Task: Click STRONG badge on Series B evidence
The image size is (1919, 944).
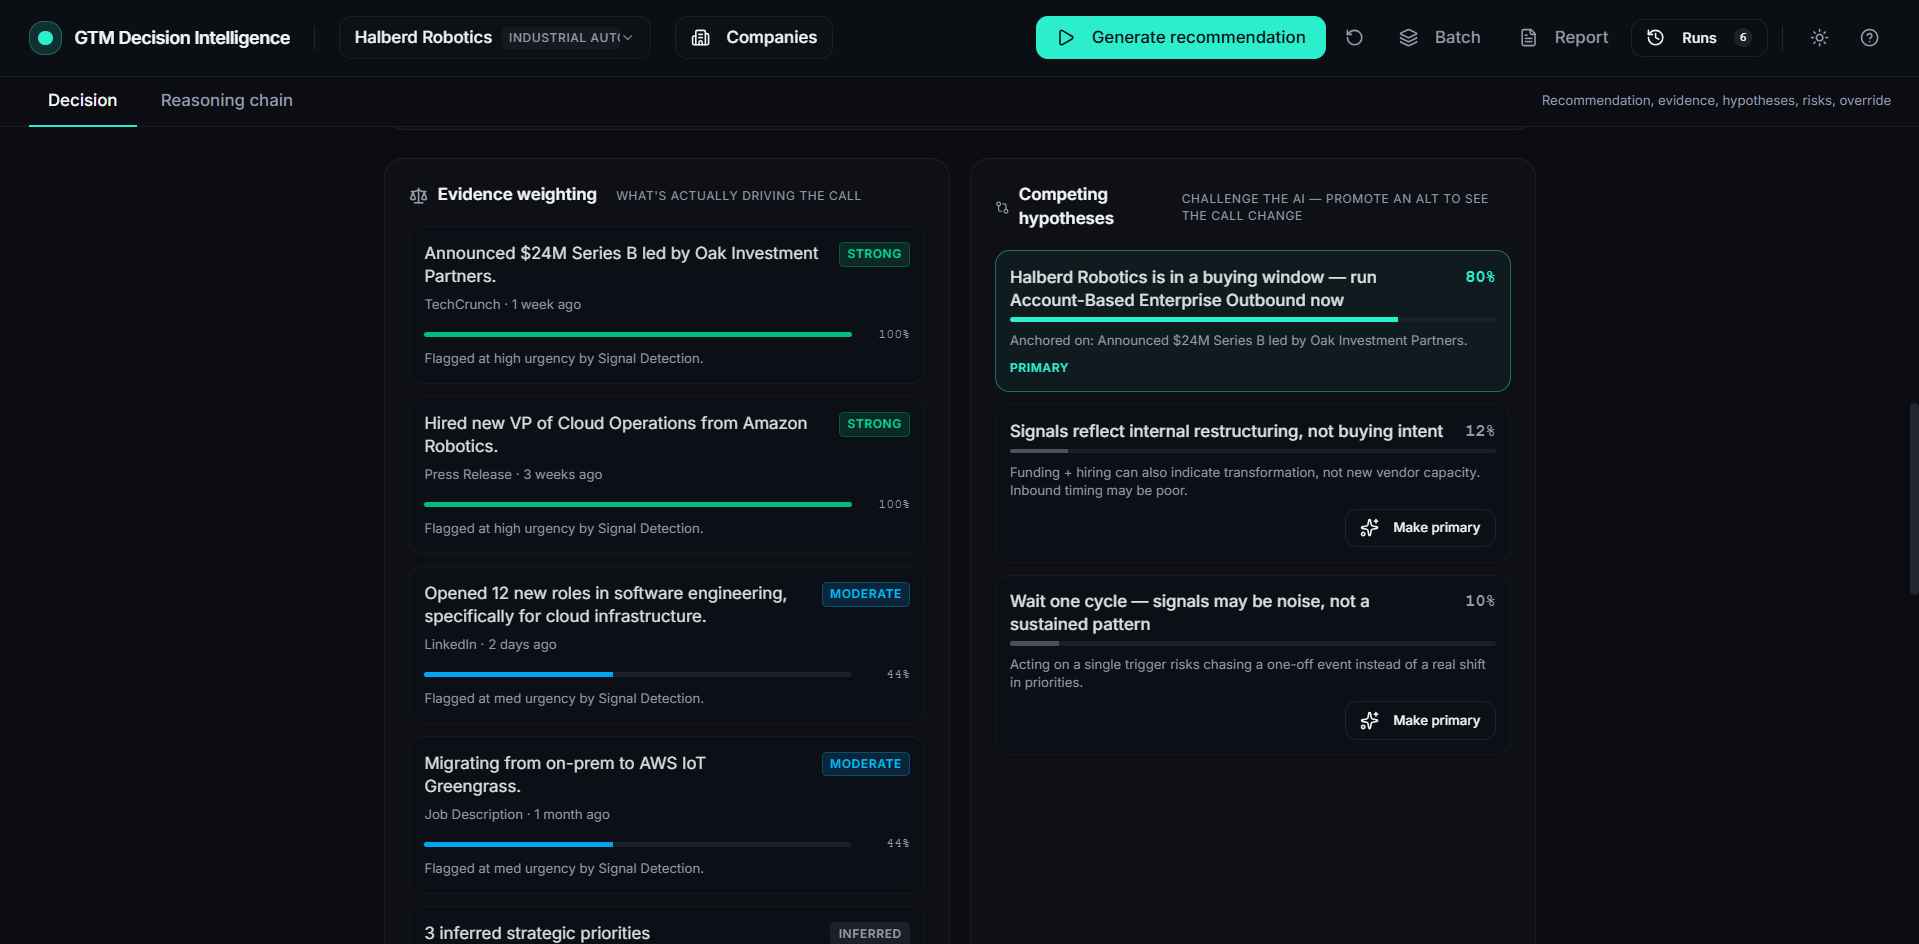Action: point(874,254)
